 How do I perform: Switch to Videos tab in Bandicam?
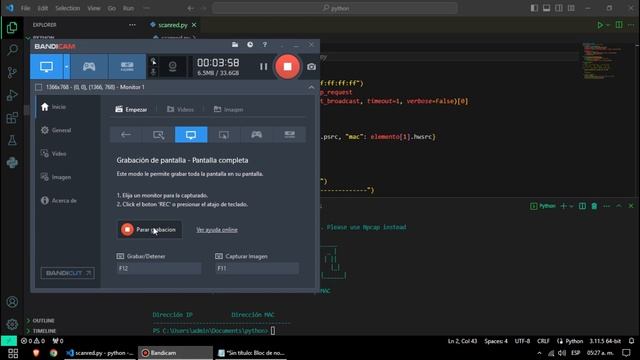(180, 109)
